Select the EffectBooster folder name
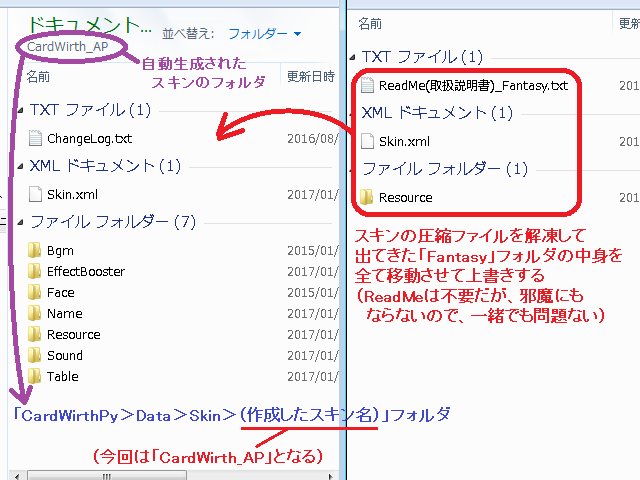640x480 pixels. click(86, 271)
